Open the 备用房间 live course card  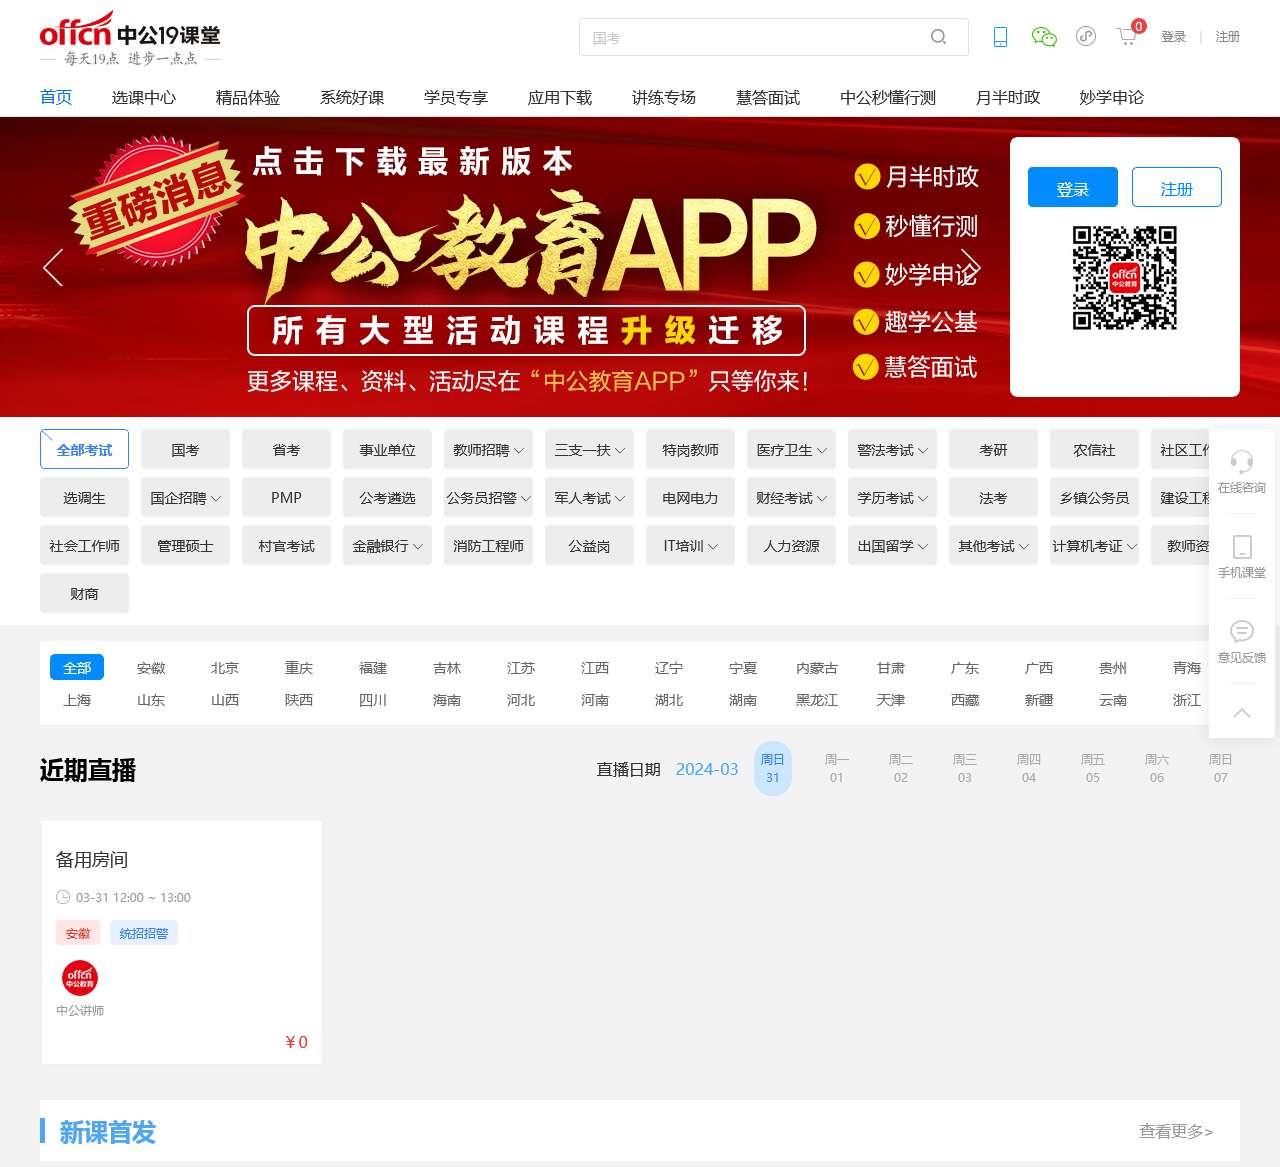(x=181, y=942)
